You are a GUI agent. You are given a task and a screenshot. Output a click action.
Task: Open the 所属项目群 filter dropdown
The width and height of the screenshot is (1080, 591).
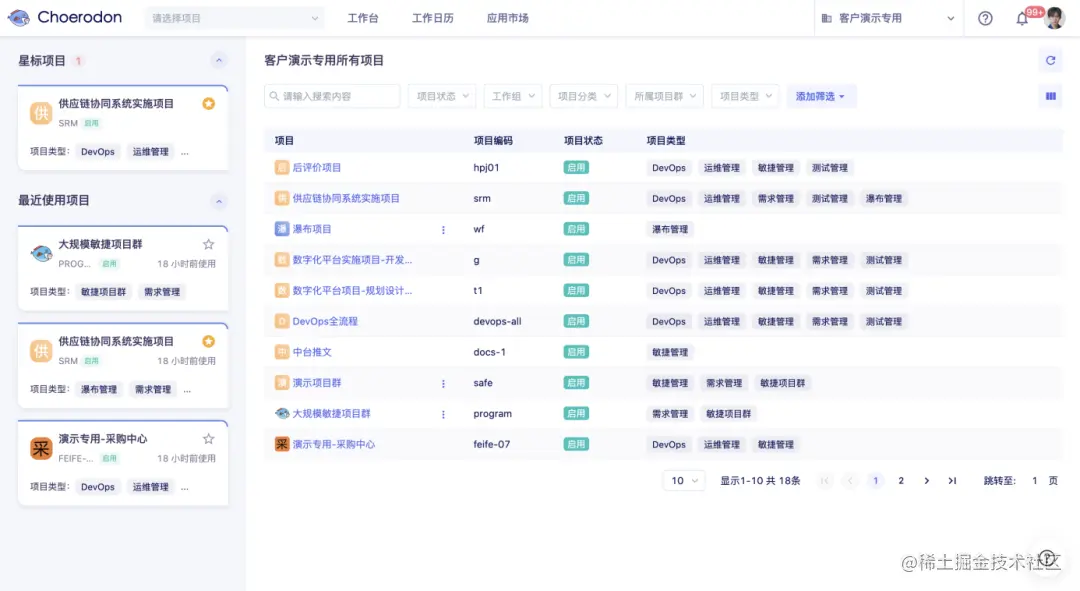[665, 96]
